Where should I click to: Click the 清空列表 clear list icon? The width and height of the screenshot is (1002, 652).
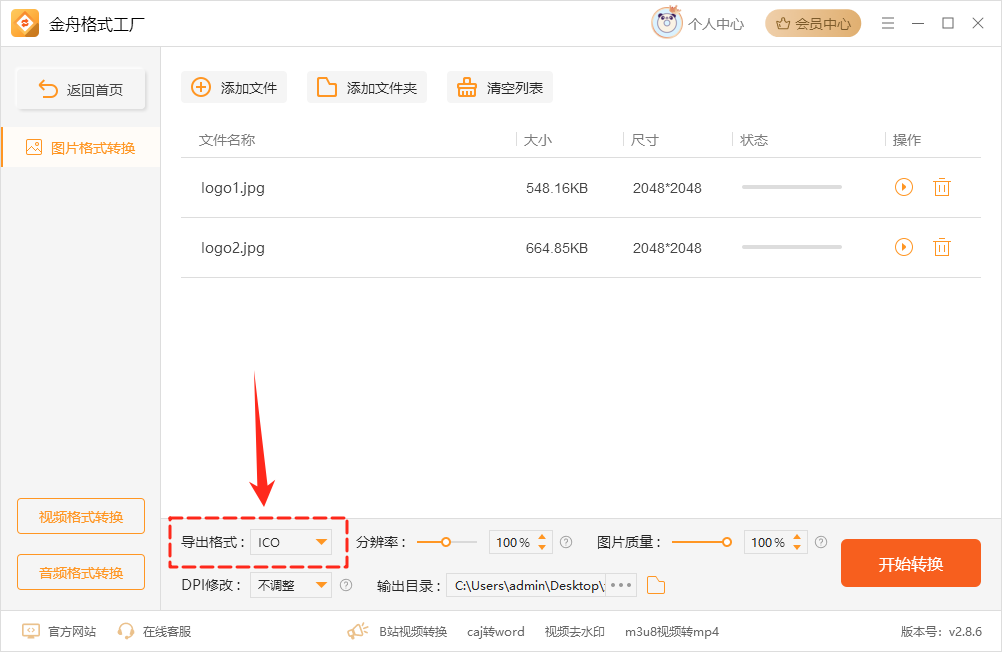[x=467, y=87]
